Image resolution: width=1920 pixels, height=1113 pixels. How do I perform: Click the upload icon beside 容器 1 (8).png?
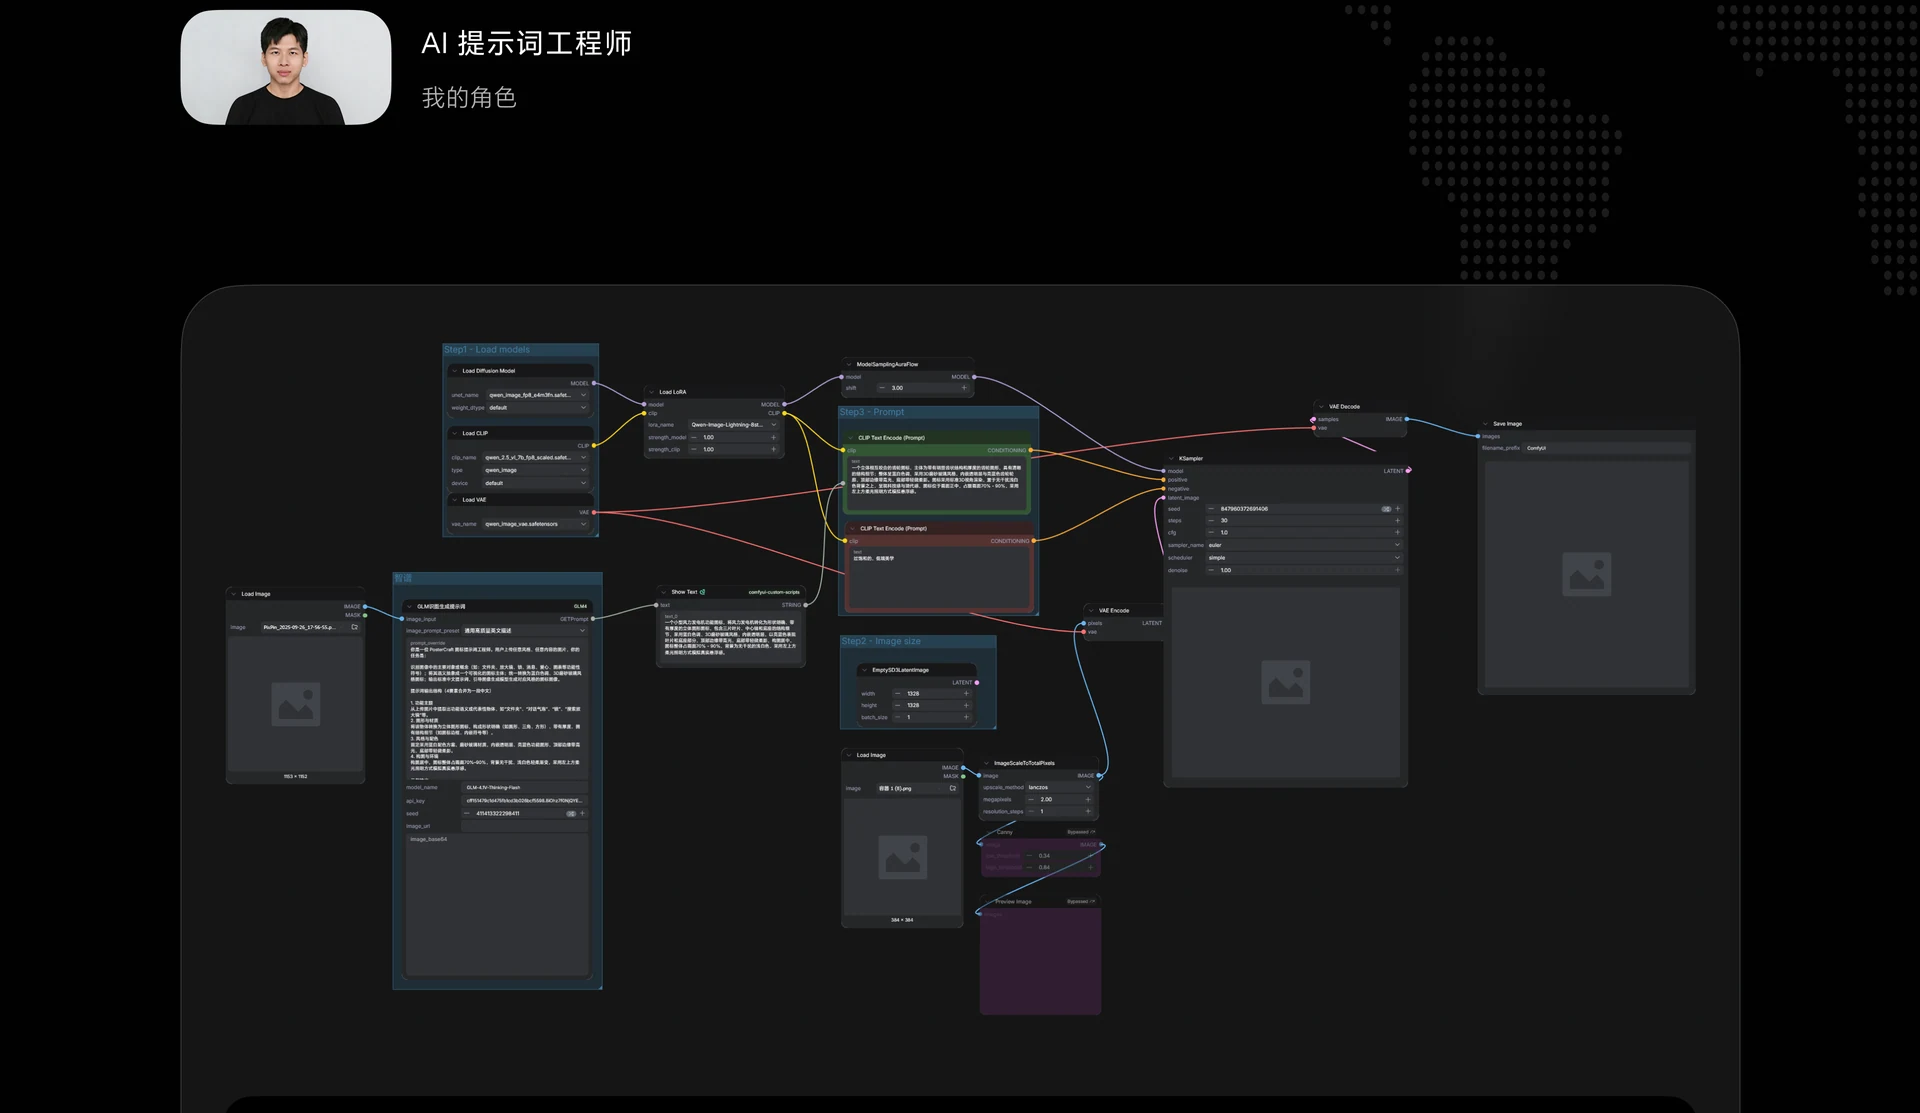[952, 788]
